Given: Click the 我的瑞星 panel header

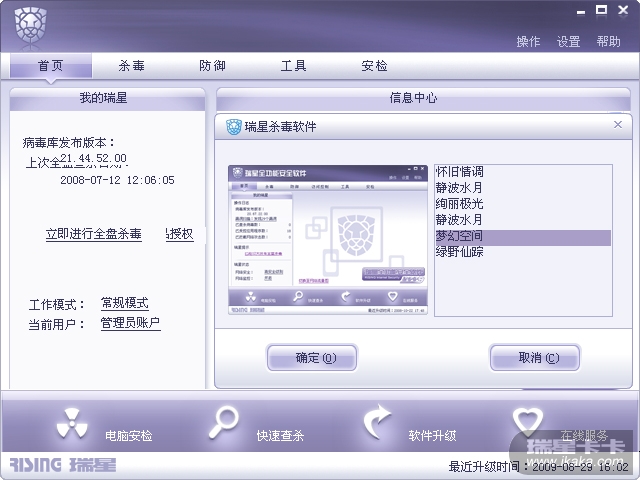Looking at the screenshot, I should 107,98.
